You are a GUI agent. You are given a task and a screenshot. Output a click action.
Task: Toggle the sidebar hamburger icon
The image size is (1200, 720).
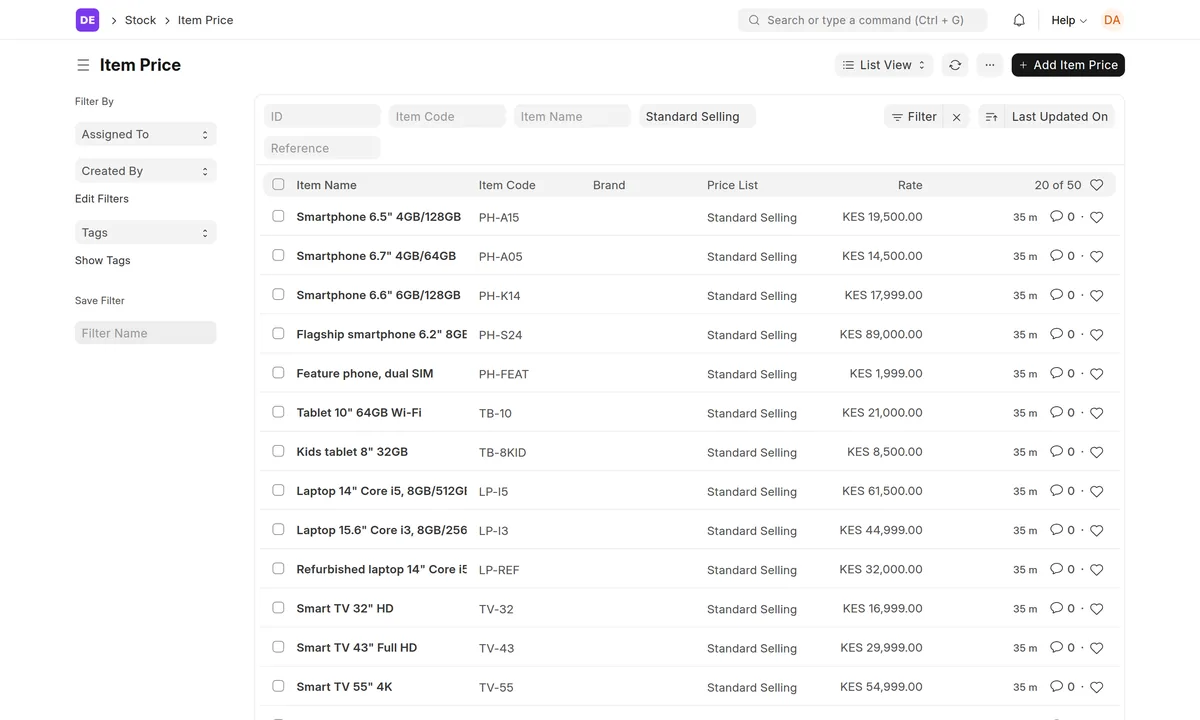(83, 65)
